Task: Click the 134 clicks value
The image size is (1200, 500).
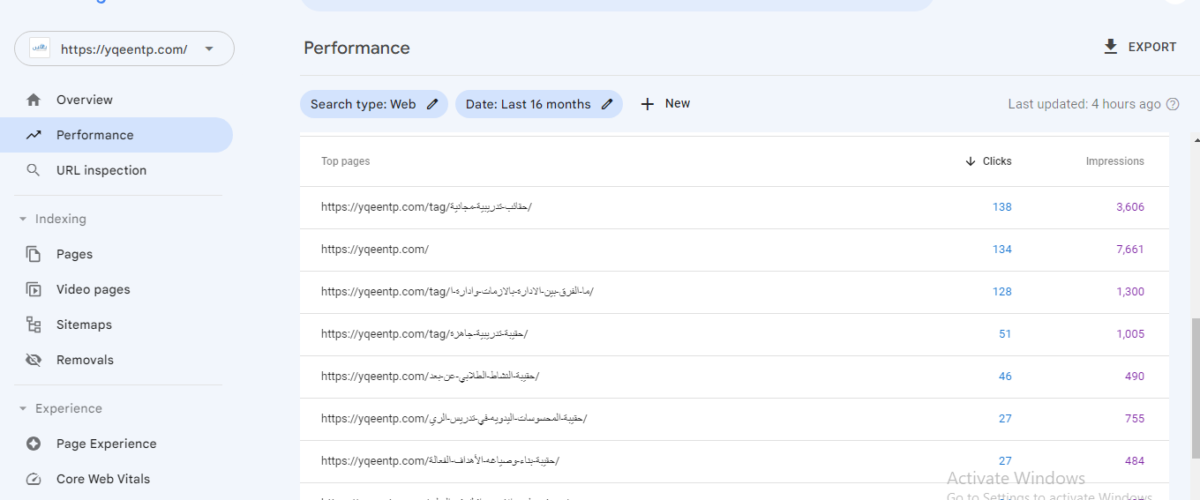Action: 1002,250
